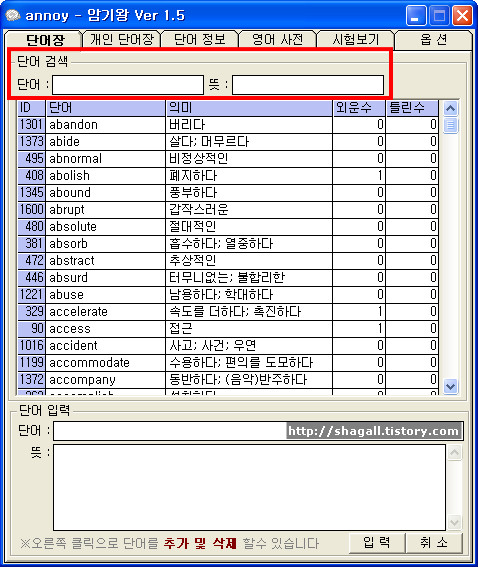Click the app icon in the title bar
This screenshot has width=478, height=567.
click(x=13, y=16)
